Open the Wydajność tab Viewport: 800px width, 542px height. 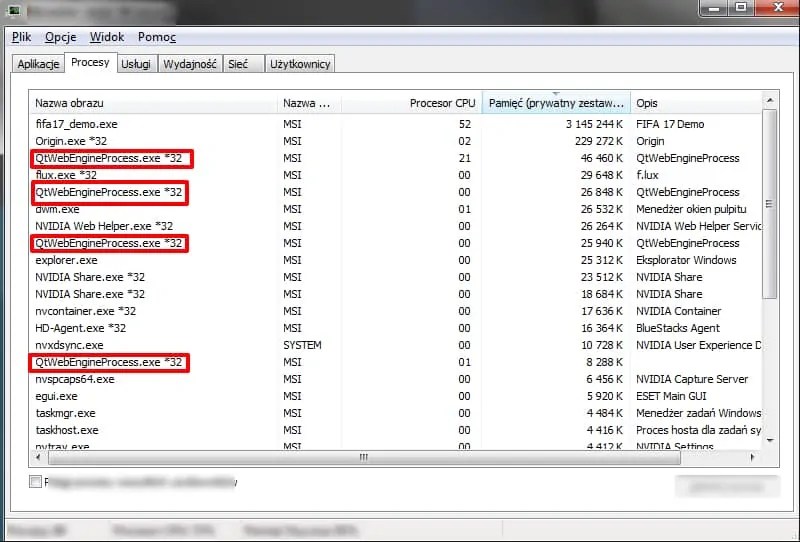tap(190, 64)
